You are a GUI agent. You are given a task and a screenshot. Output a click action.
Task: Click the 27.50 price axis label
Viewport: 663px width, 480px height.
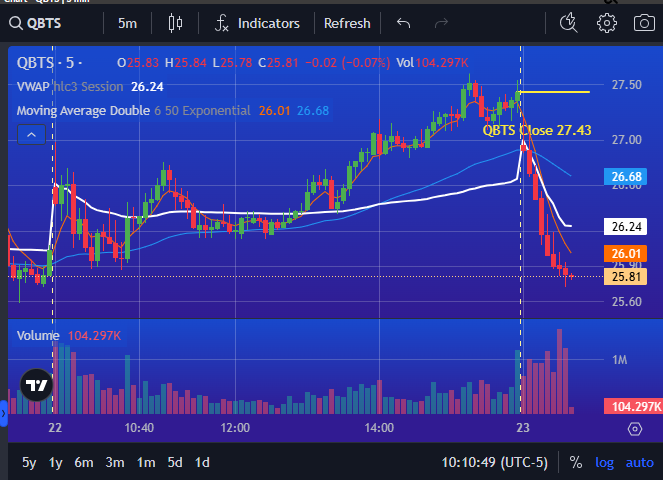[626, 85]
